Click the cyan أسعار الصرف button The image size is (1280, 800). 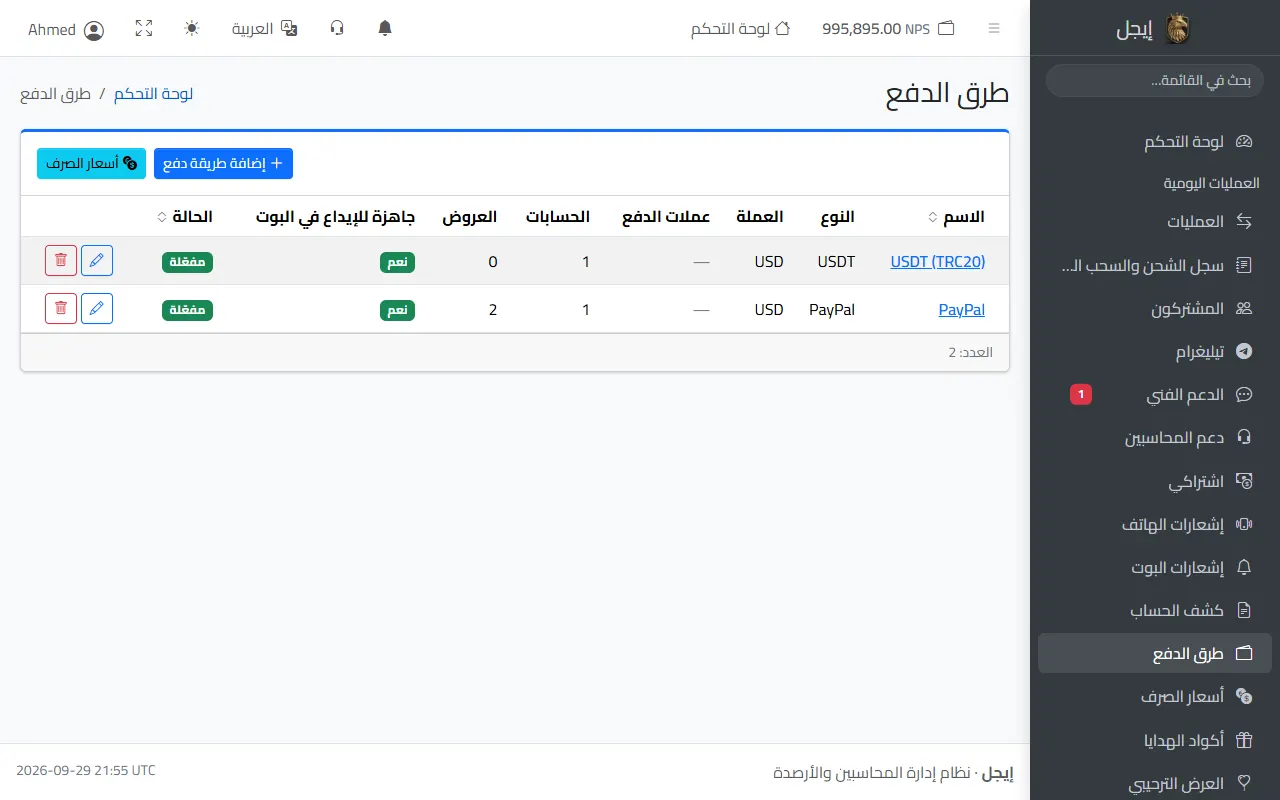(91, 163)
